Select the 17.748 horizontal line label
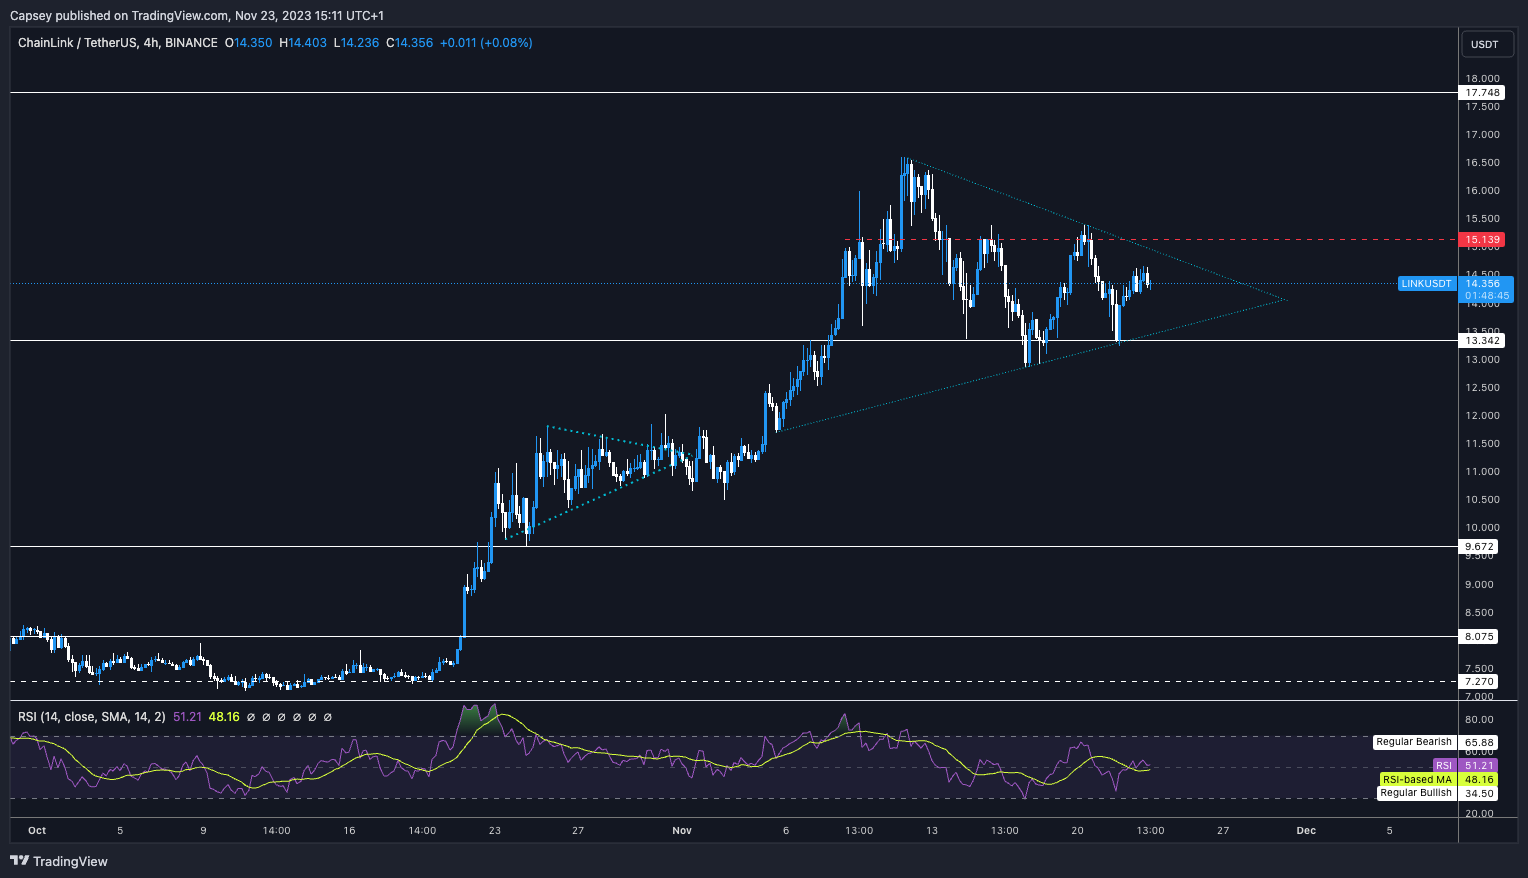The width and height of the screenshot is (1528, 878). click(1482, 93)
